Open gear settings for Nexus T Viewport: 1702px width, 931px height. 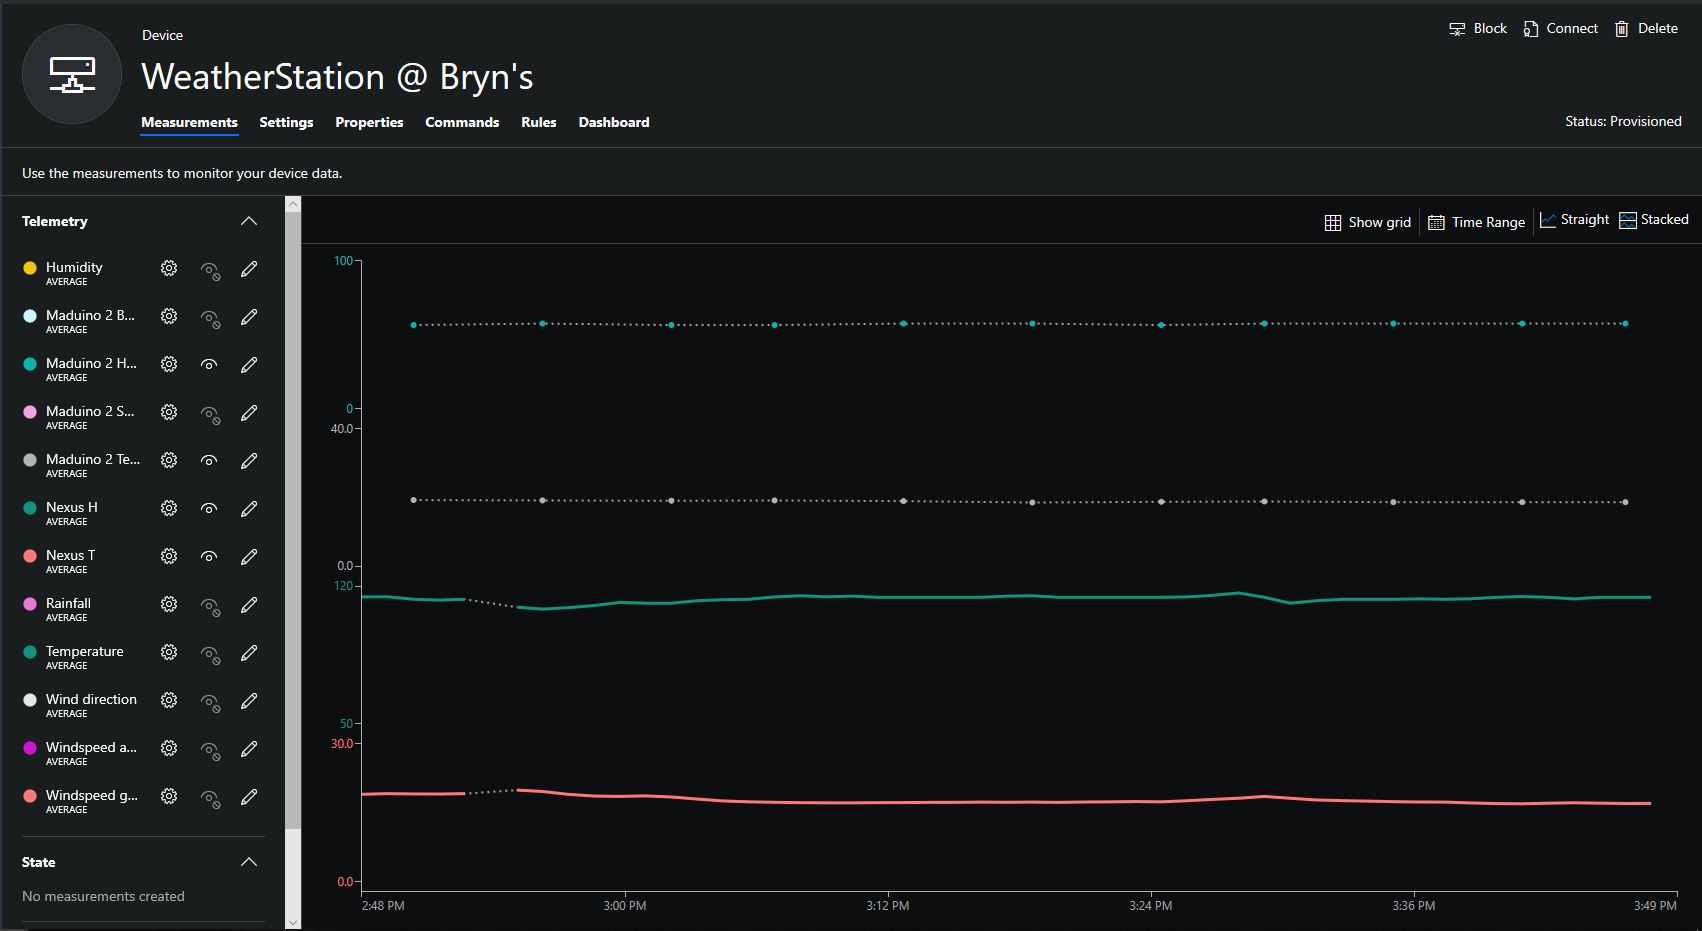(x=169, y=556)
